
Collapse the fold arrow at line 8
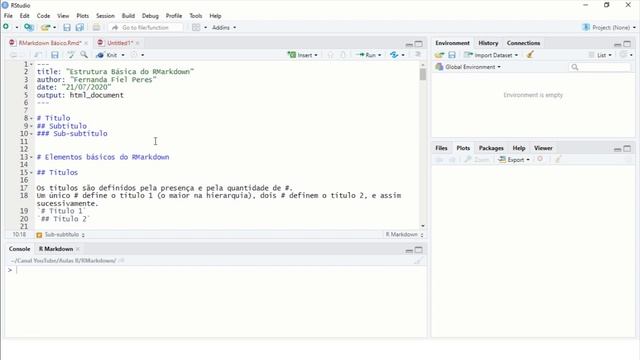[31, 118]
